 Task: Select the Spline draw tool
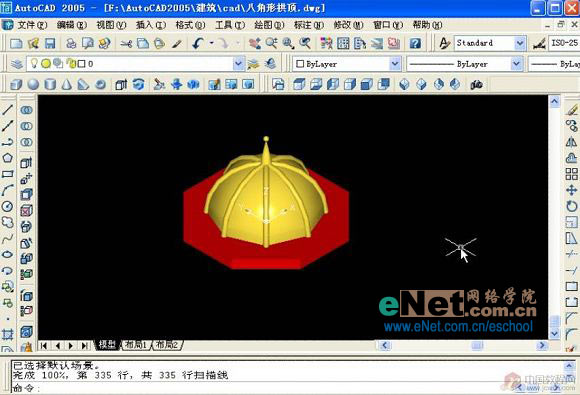pyautogui.click(x=8, y=239)
